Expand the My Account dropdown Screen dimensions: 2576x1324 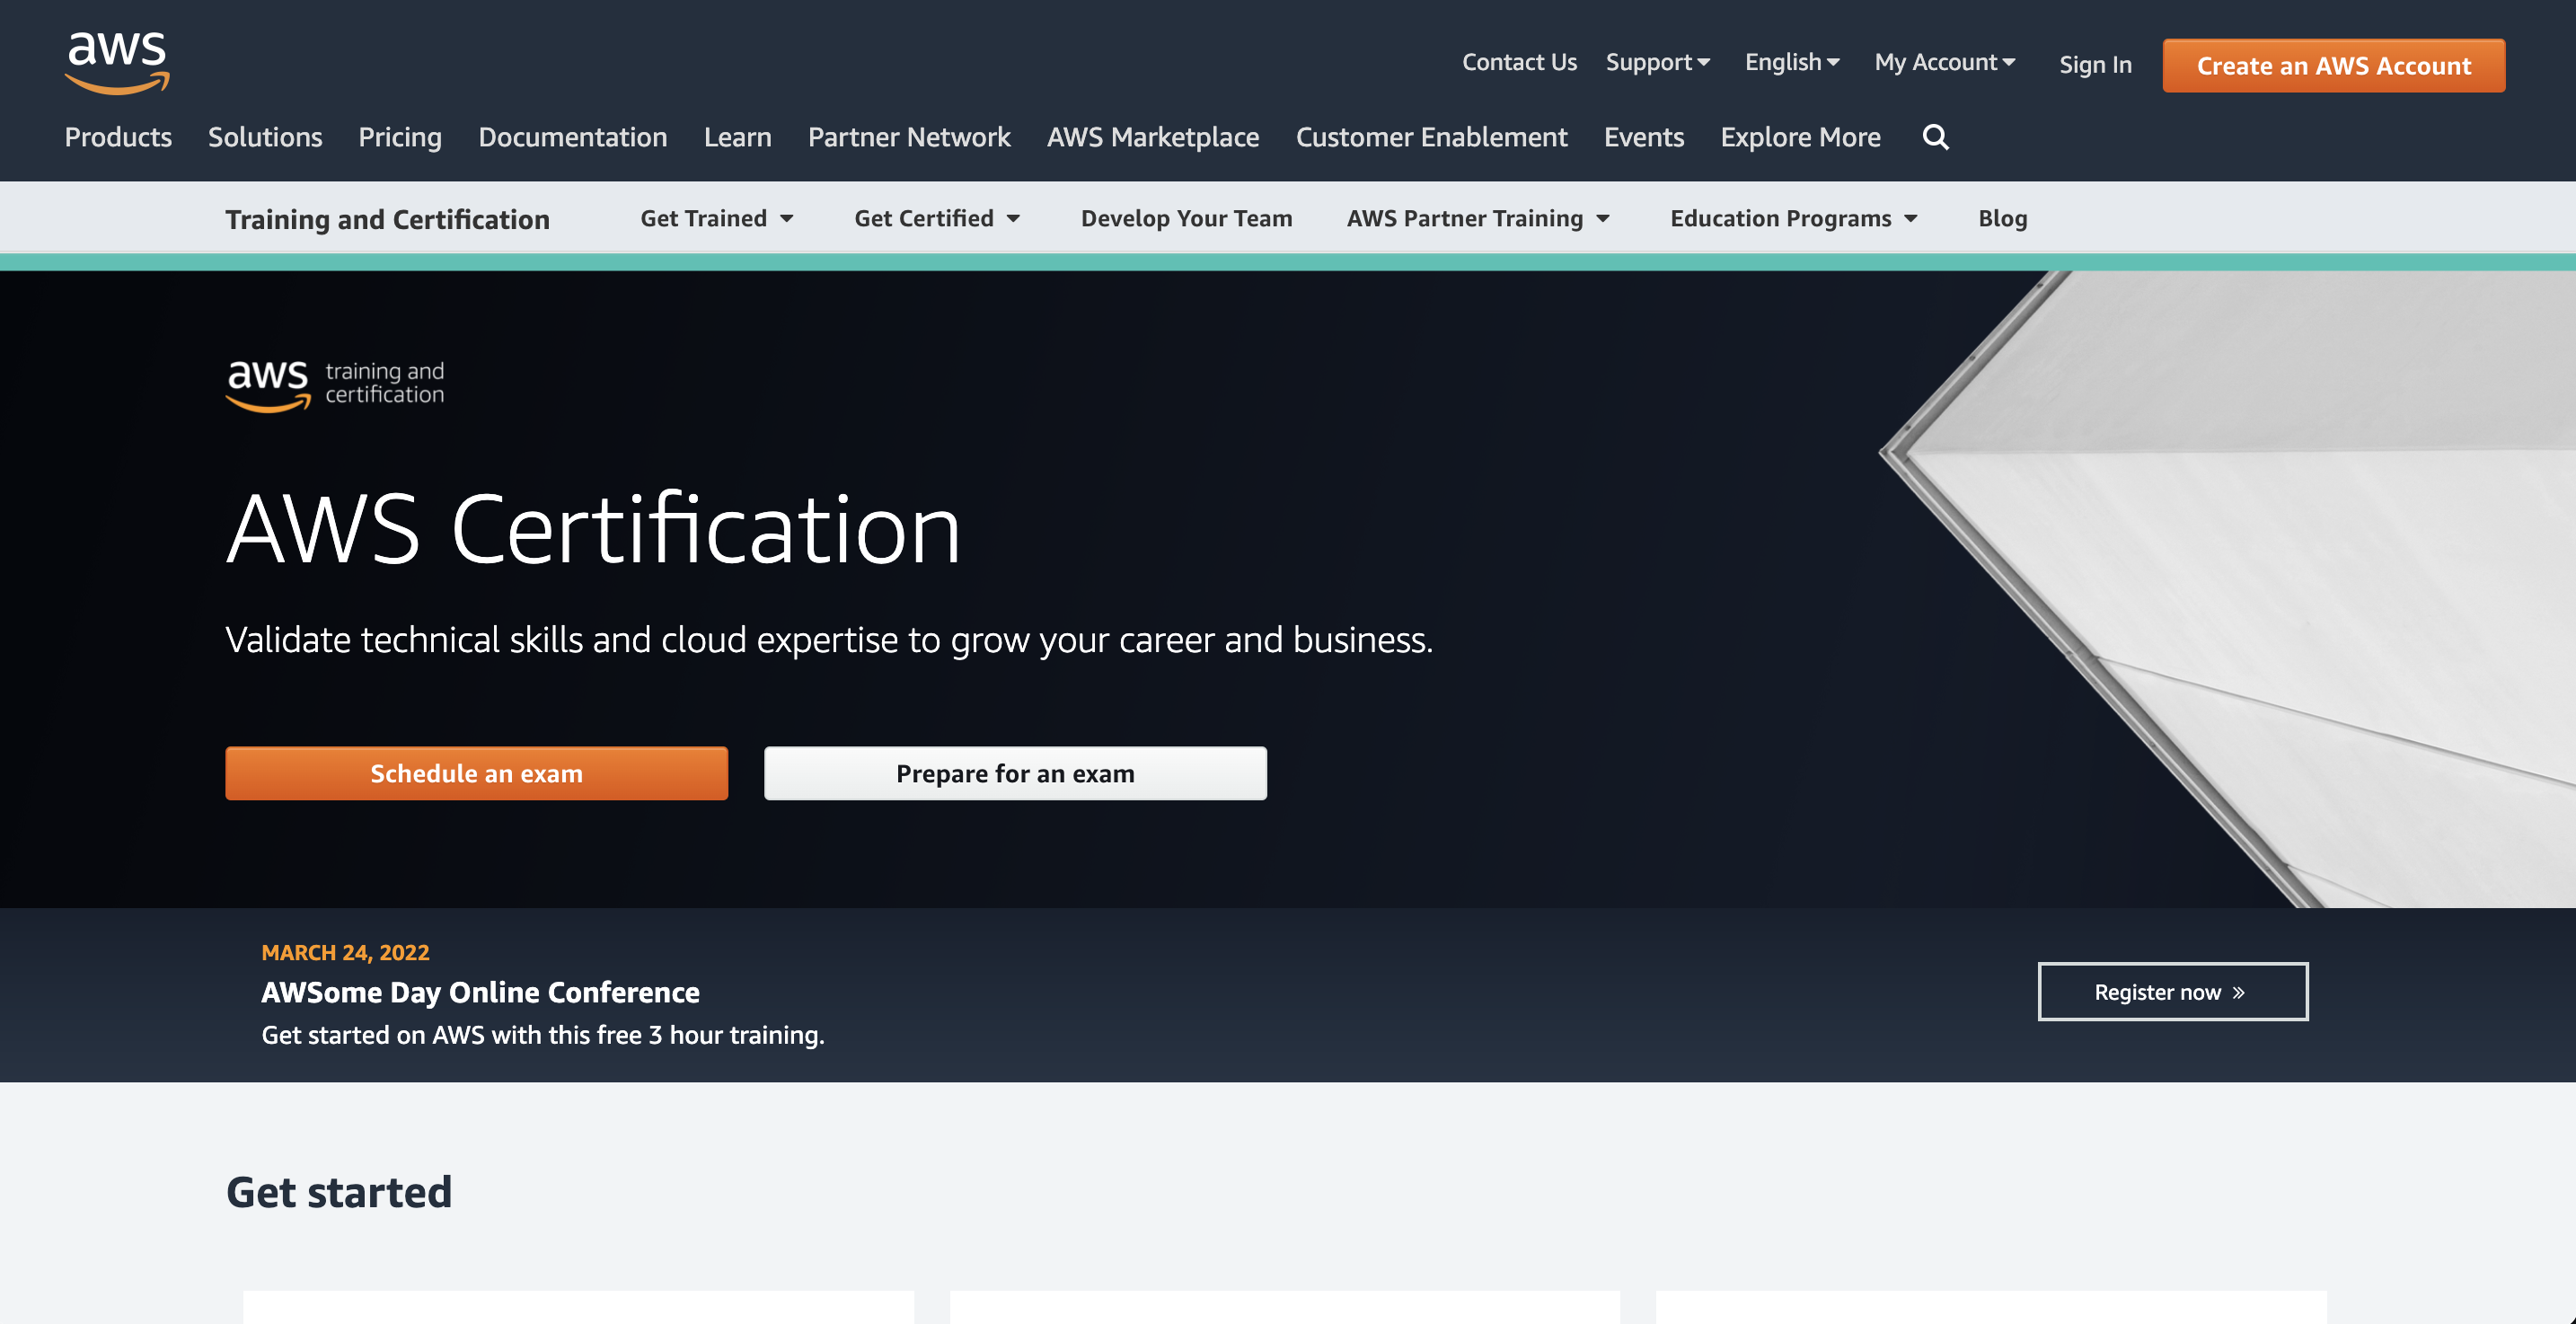pos(1944,61)
